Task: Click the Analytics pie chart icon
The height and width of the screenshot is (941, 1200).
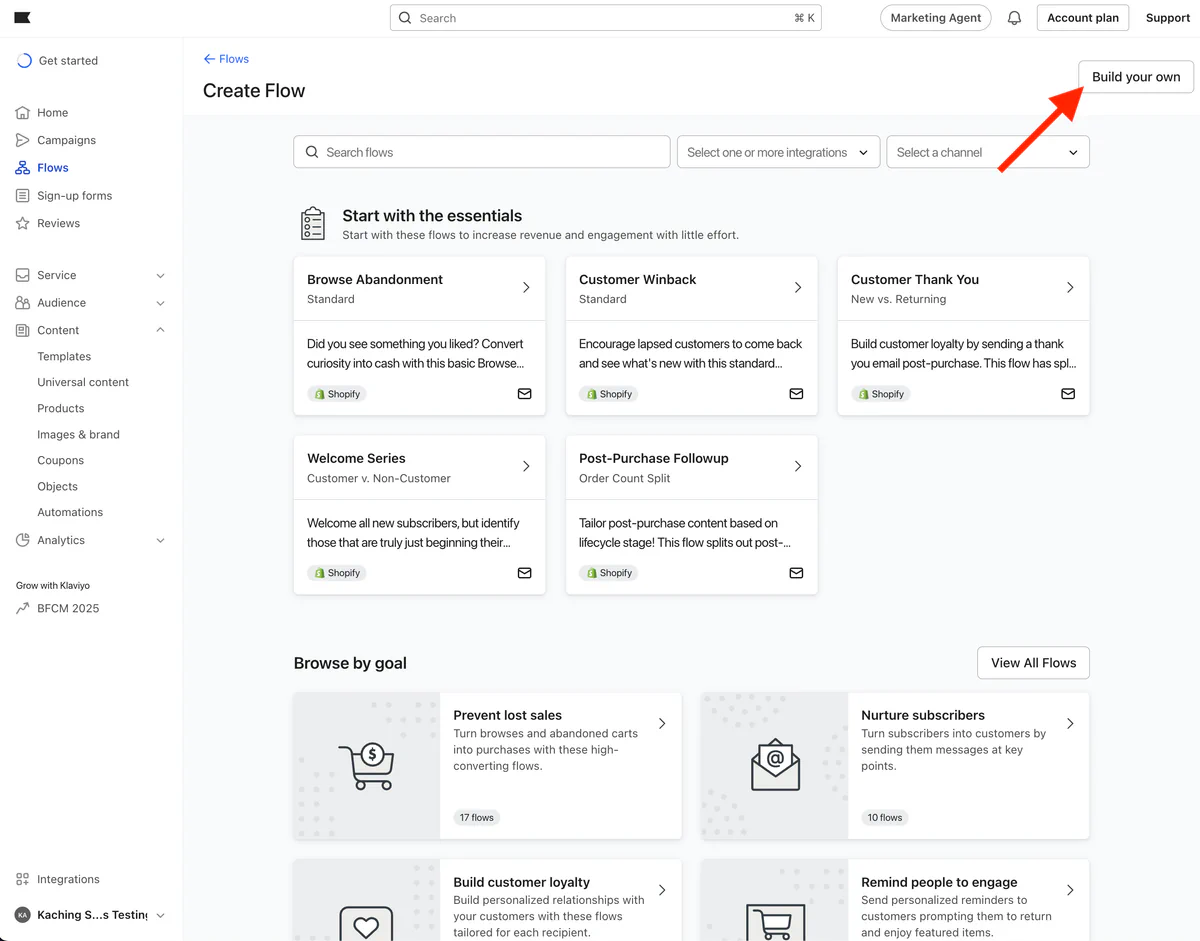Action: (x=23, y=540)
